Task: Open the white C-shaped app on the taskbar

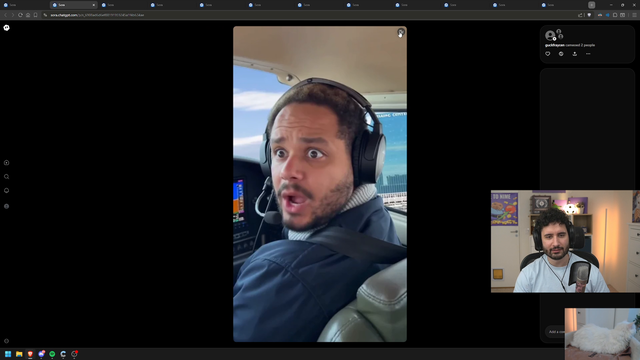Action: click(63, 354)
